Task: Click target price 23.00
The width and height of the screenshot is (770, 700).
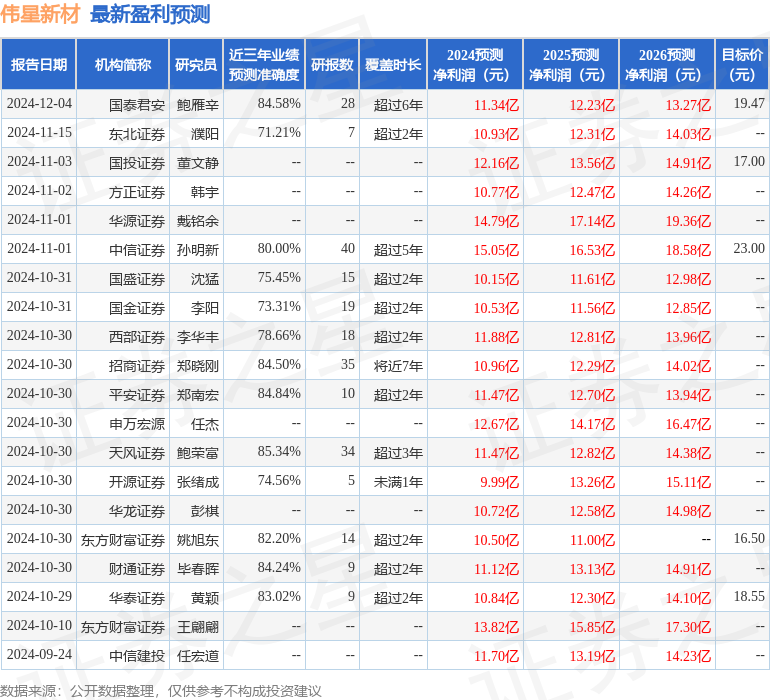Action: 749,248
